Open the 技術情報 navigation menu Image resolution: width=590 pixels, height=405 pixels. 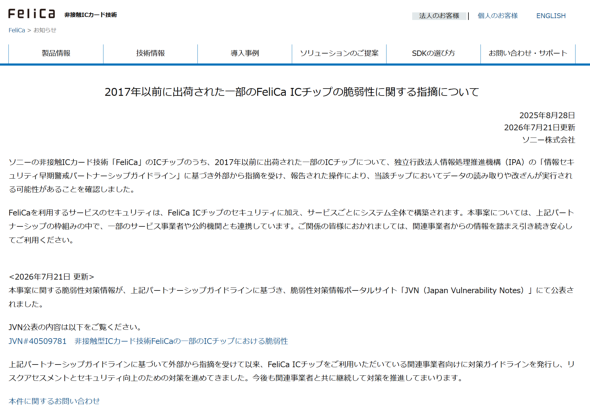[x=150, y=53]
